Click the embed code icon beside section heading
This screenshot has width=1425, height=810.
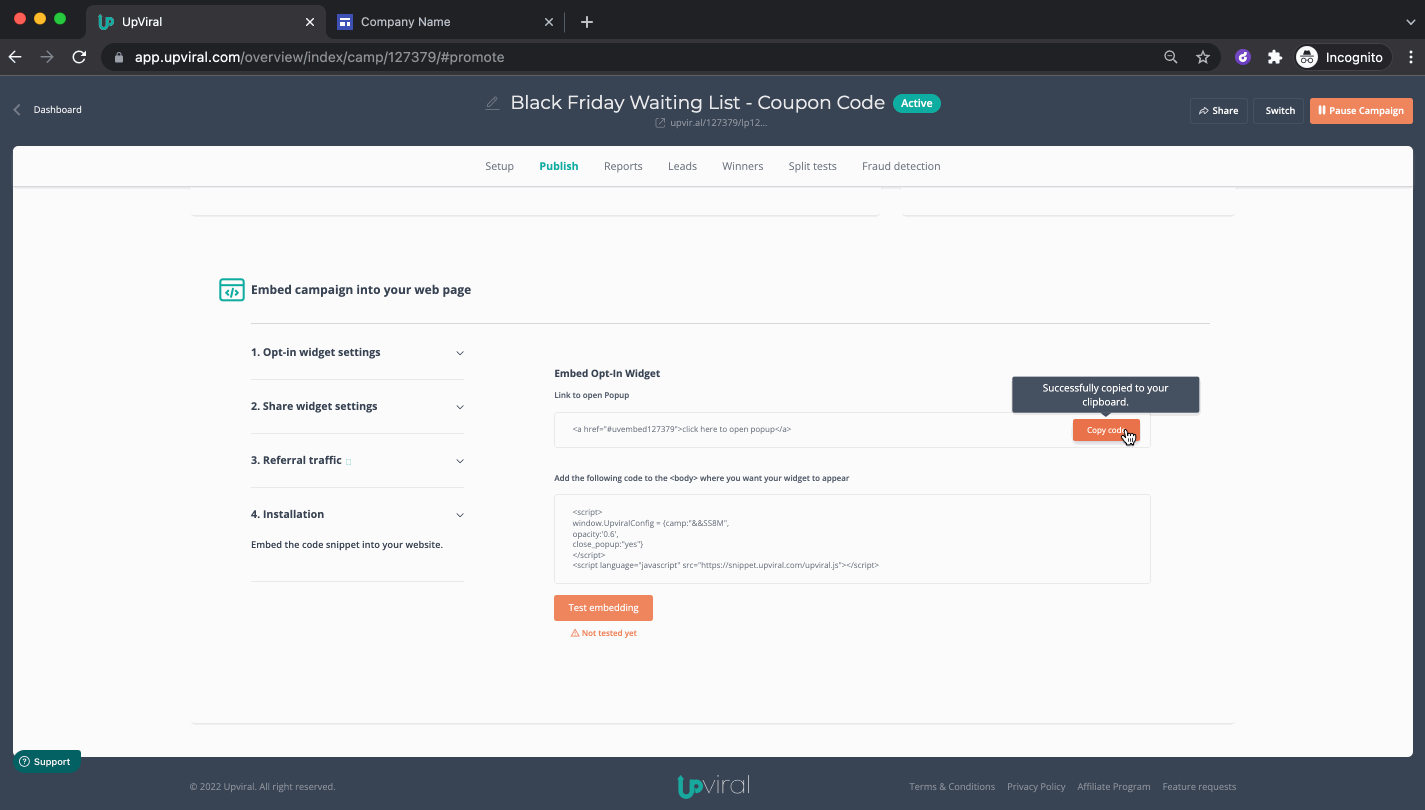pyautogui.click(x=231, y=290)
